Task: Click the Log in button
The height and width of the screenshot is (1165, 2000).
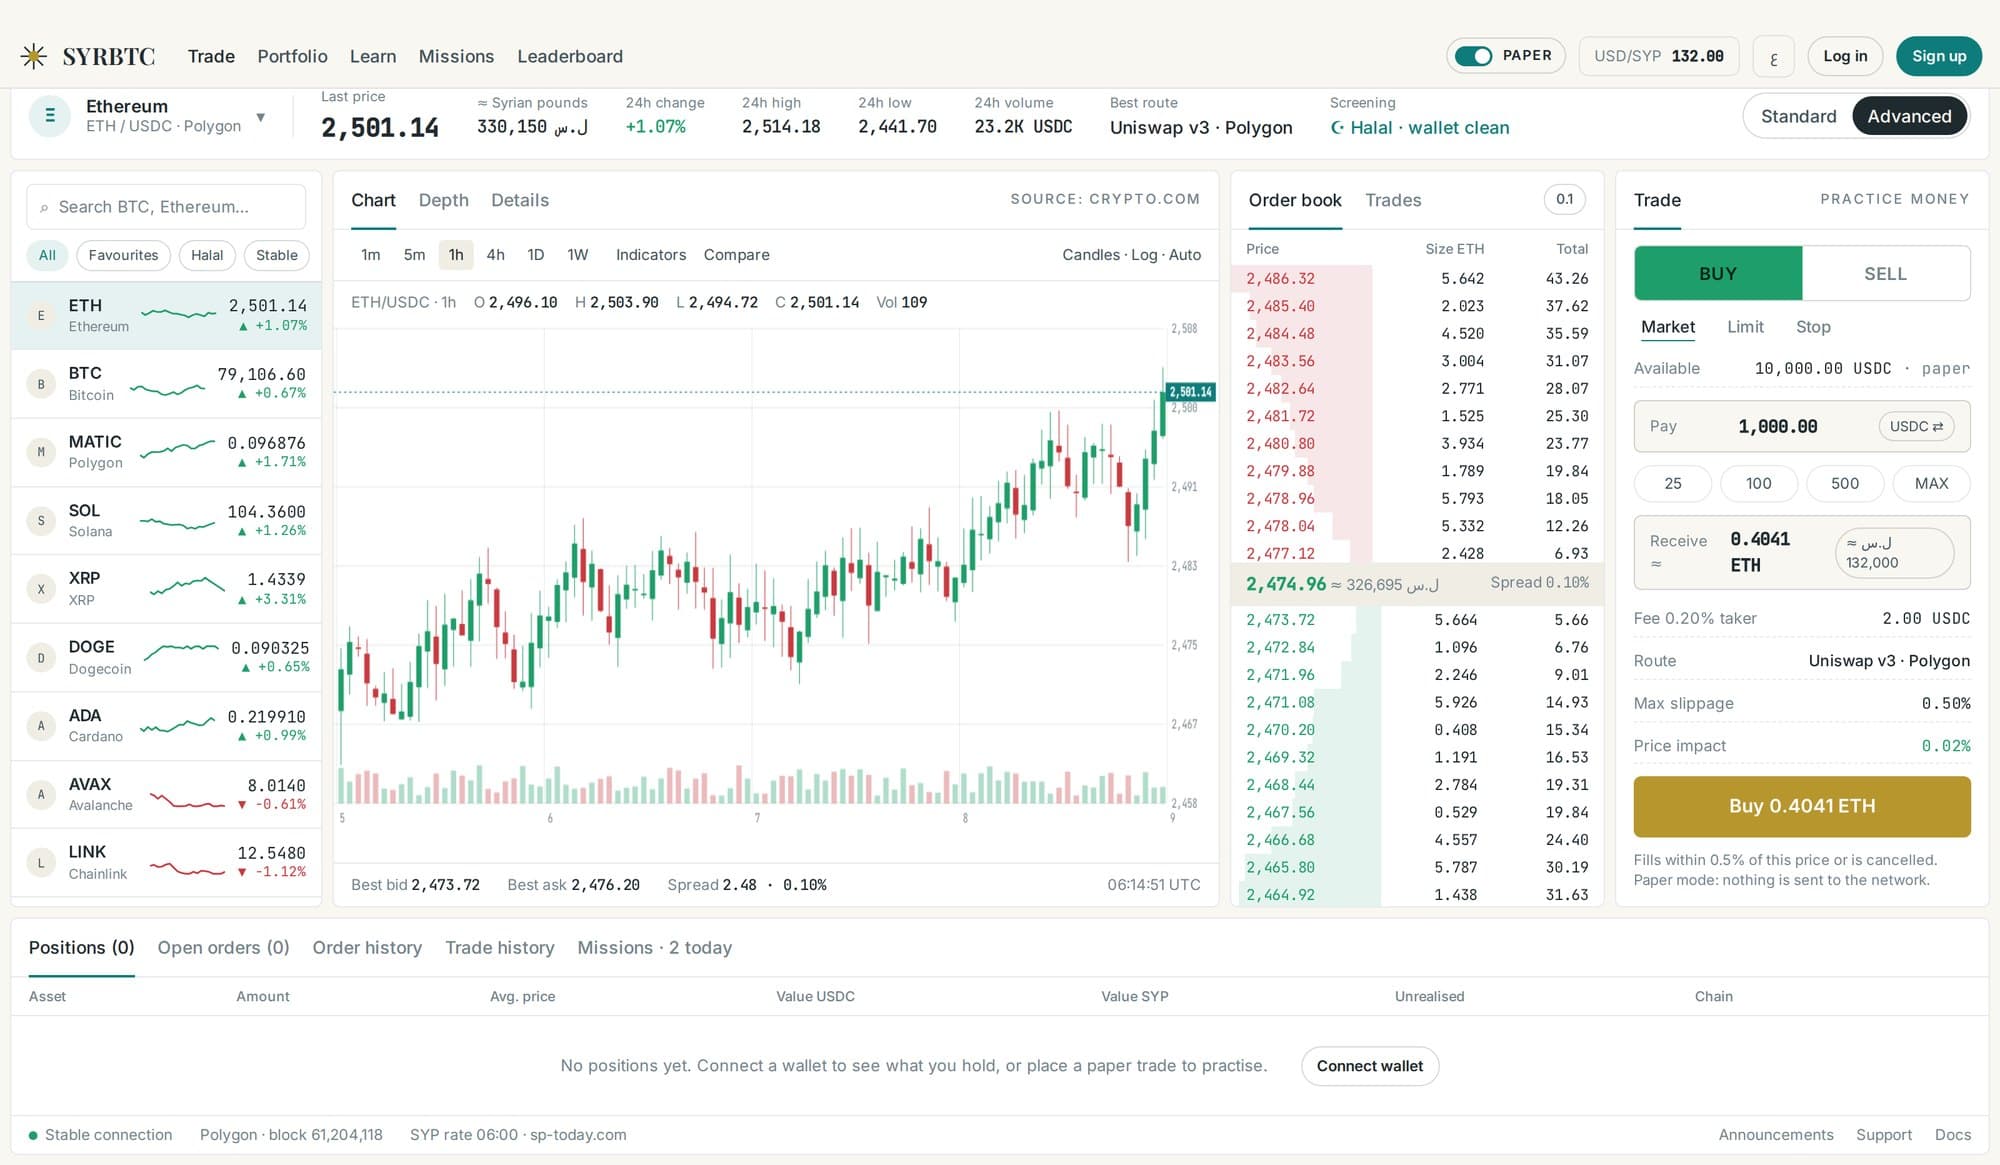Action: click(1845, 56)
